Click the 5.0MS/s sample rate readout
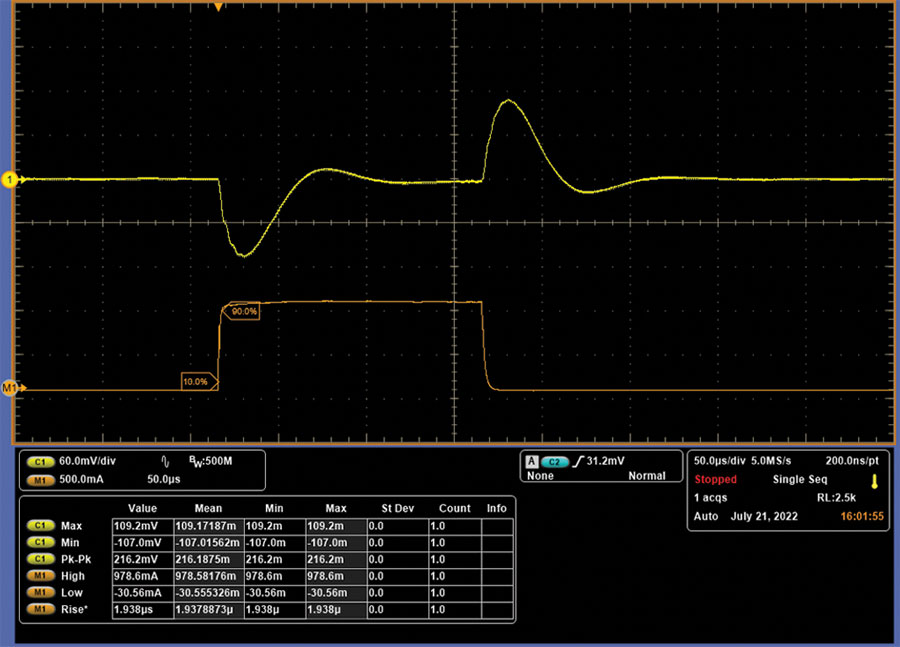 coord(771,461)
